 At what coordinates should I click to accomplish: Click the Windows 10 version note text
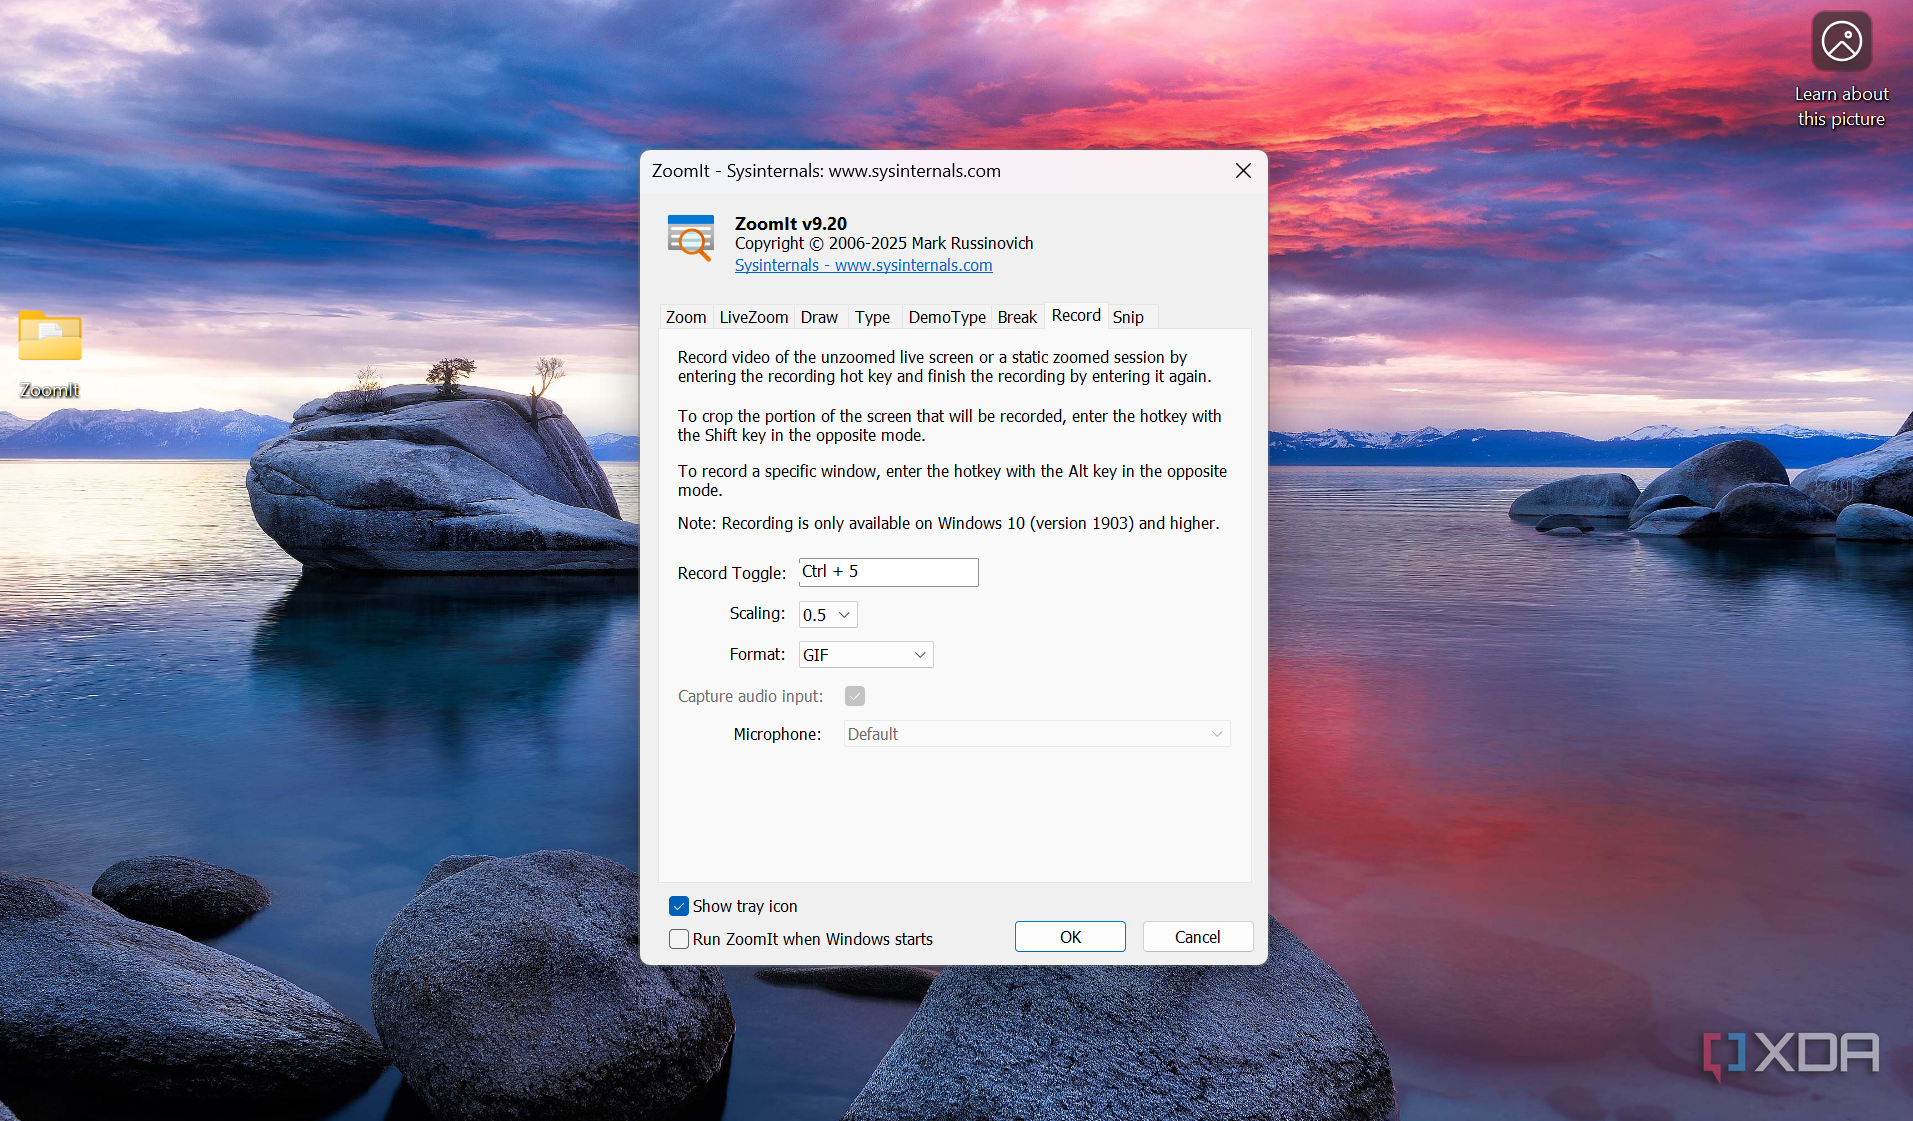[x=948, y=523]
